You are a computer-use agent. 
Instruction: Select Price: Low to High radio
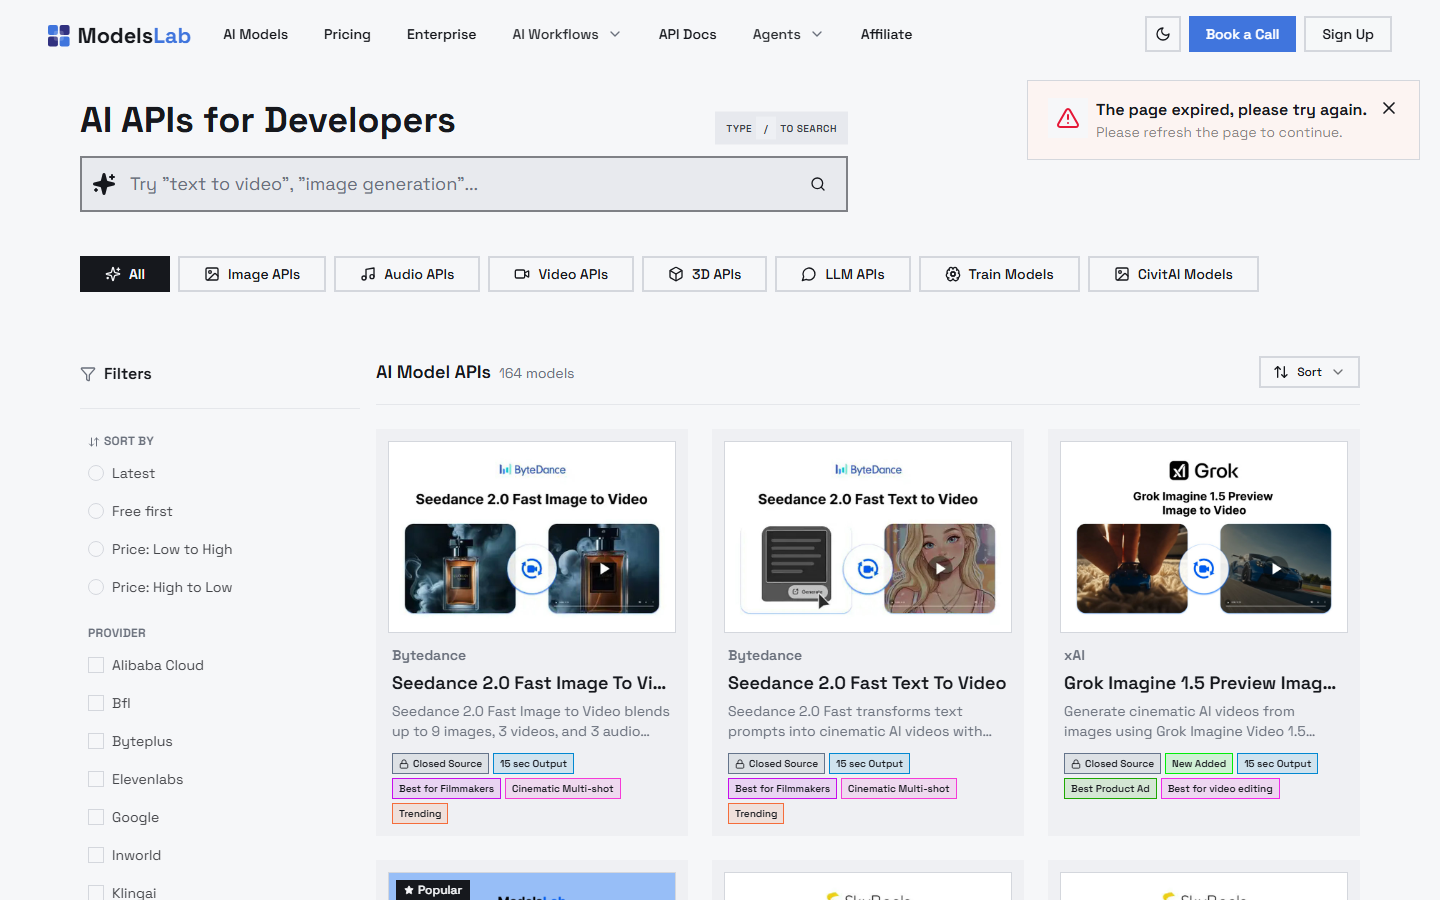click(96, 549)
